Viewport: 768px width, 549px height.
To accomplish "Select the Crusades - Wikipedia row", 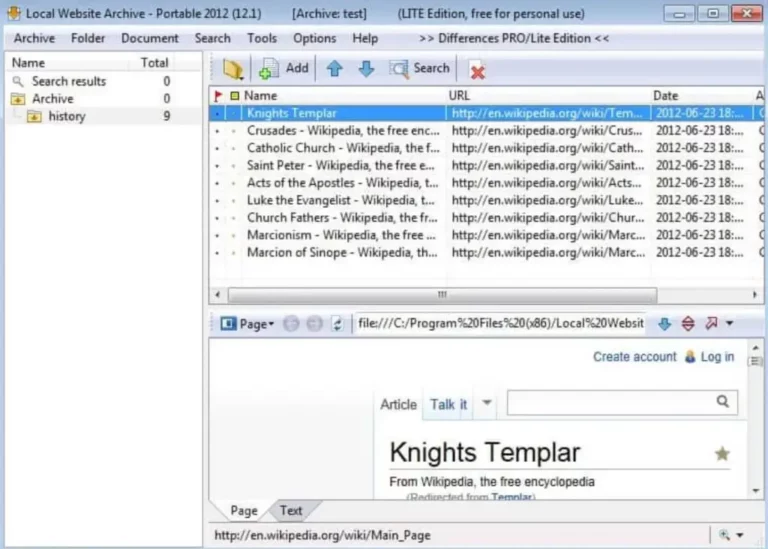I will click(x=485, y=131).
